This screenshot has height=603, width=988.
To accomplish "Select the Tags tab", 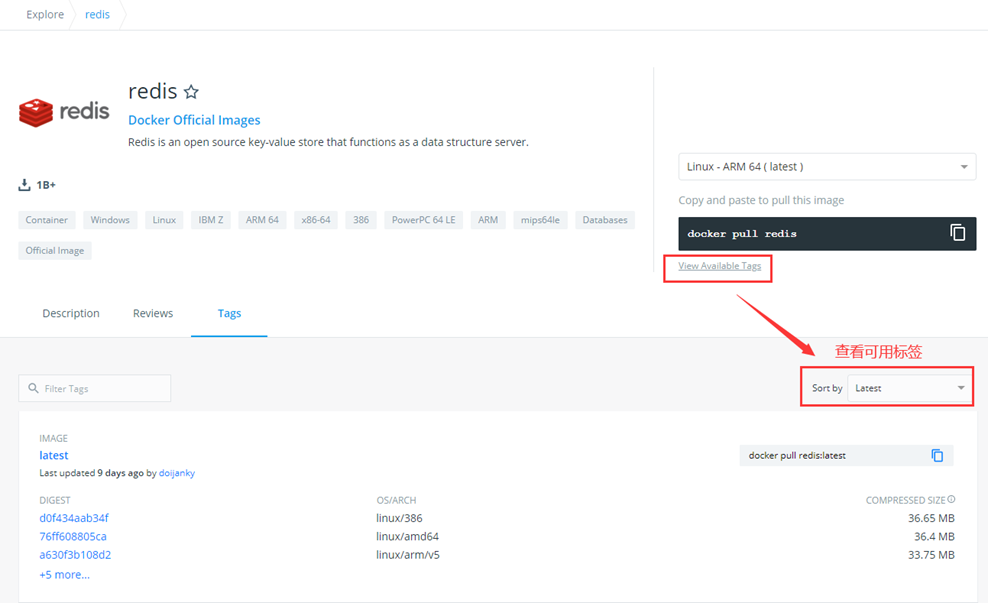I will [229, 313].
